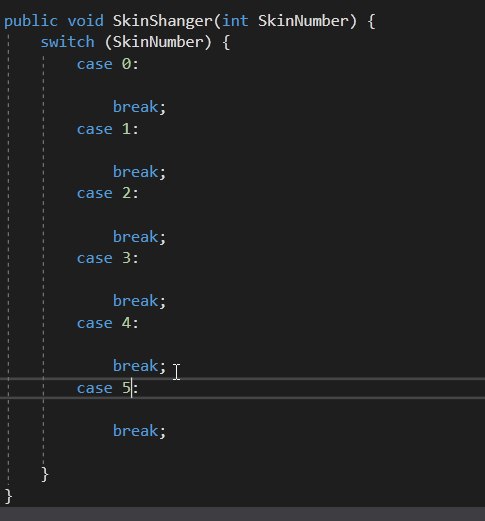Place cursor on 'case 3:' line
The height and width of the screenshot is (521, 485).
point(108,258)
